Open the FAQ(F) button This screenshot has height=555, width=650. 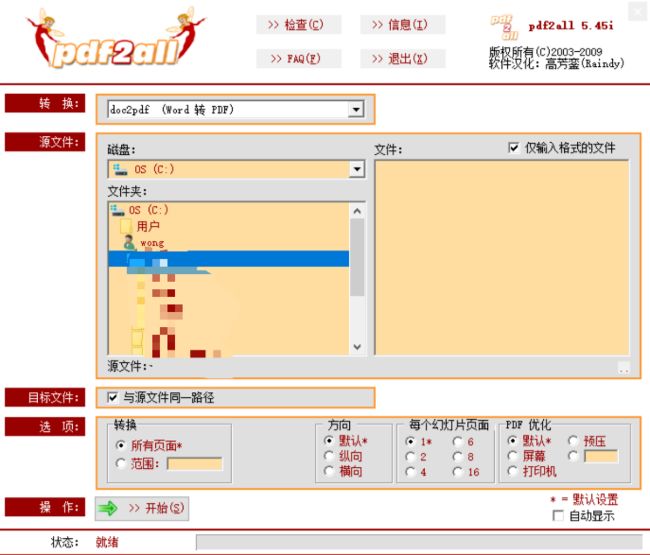[x=298, y=58]
